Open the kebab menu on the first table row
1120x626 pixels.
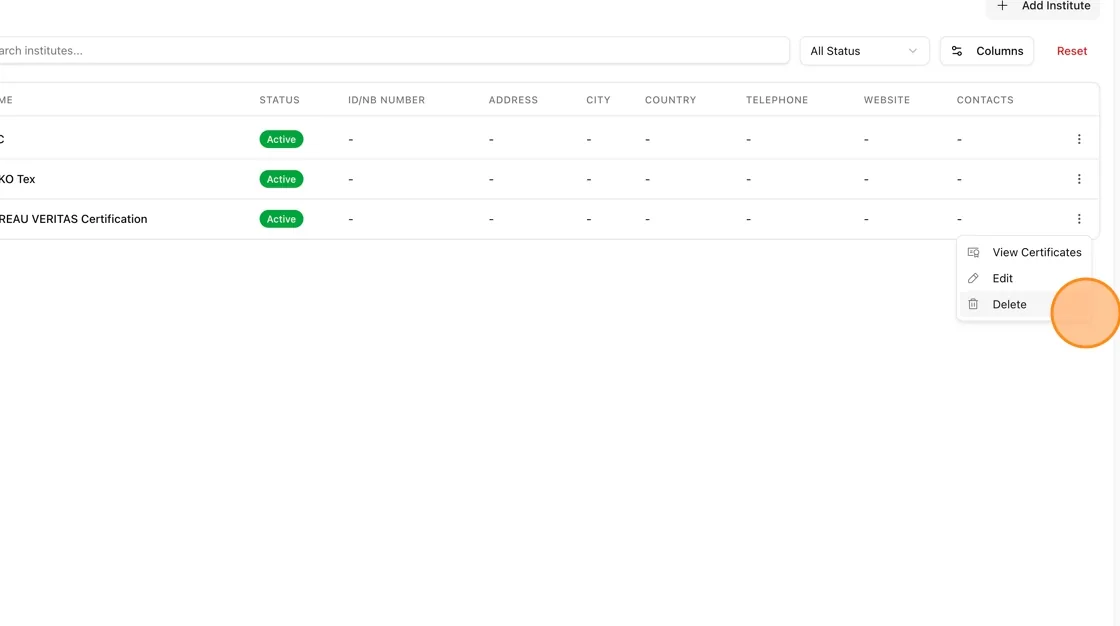pos(1079,139)
